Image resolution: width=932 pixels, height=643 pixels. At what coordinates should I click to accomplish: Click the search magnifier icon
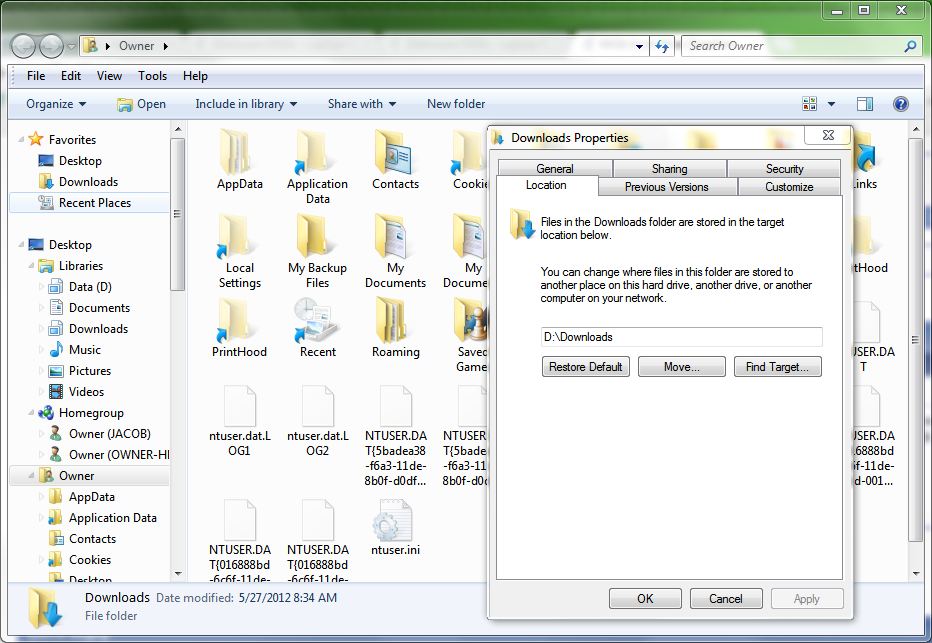point(909,46)
